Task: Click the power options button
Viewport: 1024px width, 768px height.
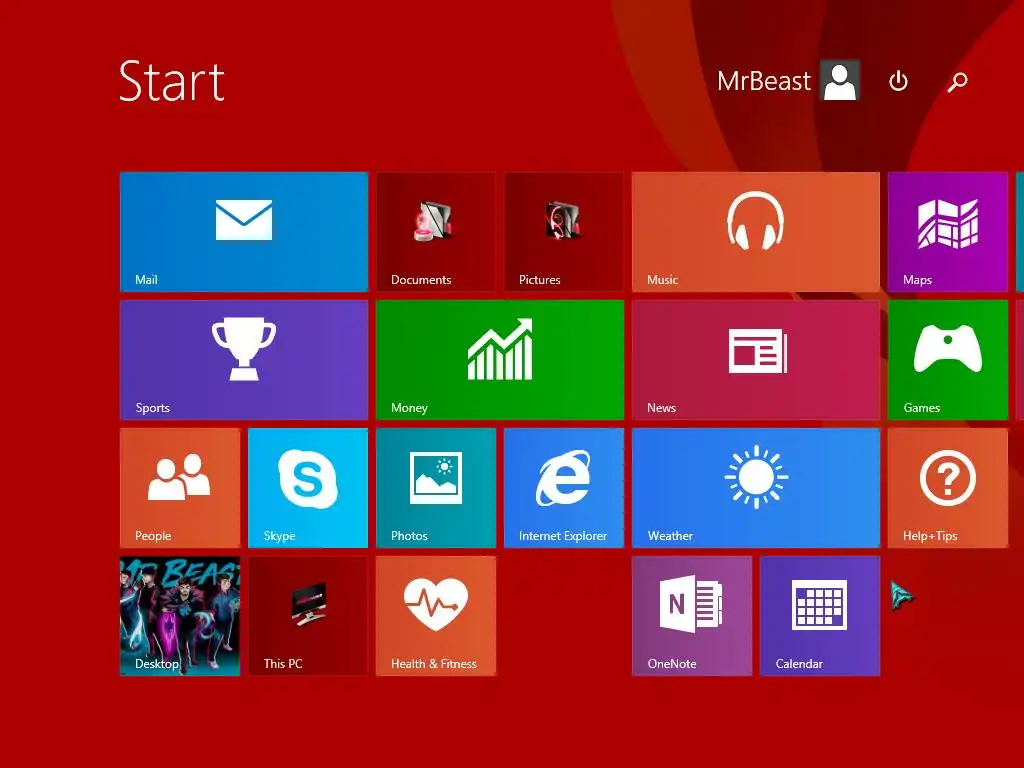Action: (x=898, y=81)
